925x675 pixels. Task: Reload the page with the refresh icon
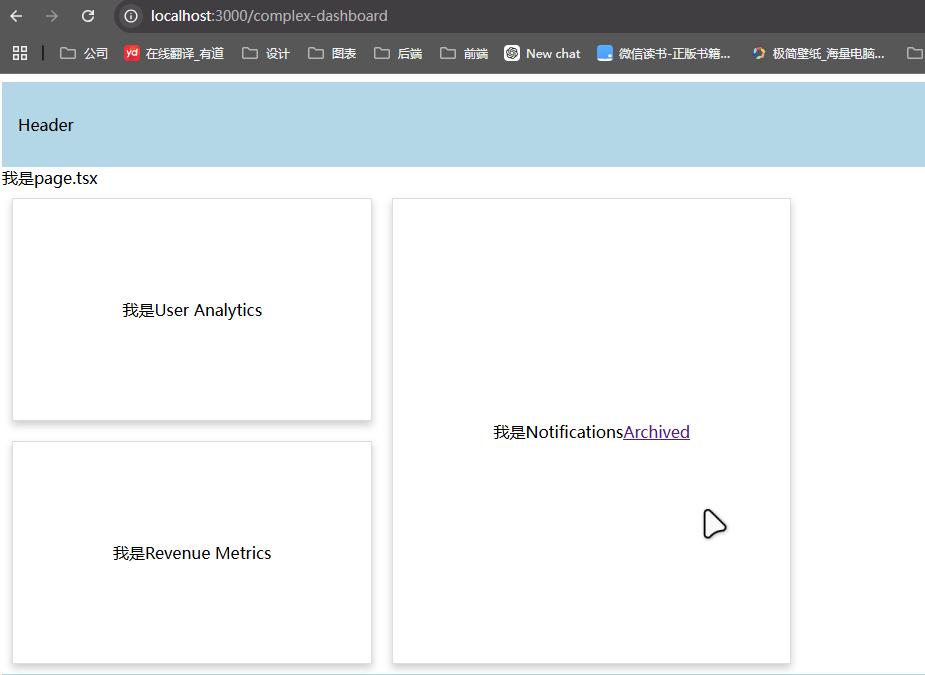click(88, 16)
